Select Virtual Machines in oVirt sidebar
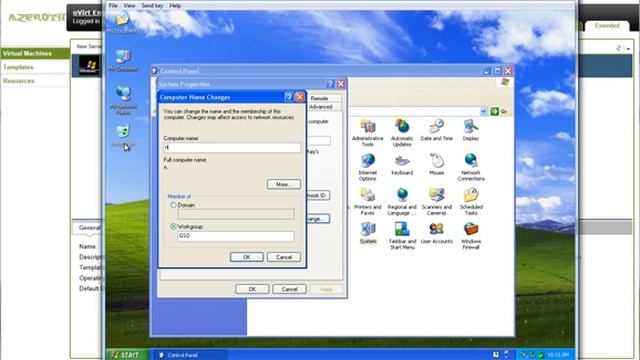640x360 pixels. coord(35,53)
